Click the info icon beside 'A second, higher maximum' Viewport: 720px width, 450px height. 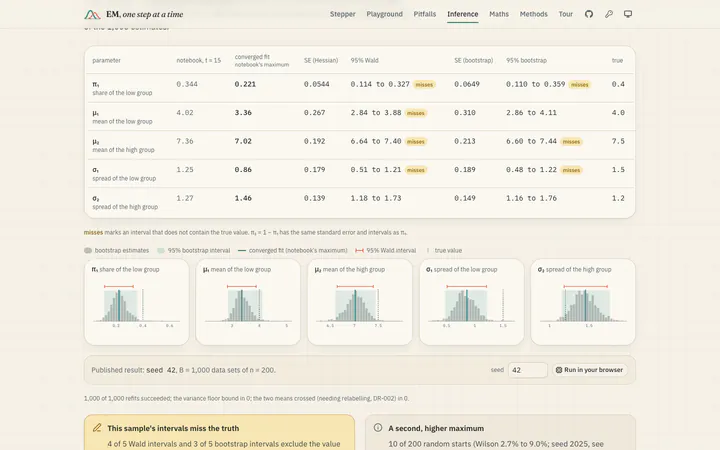pos(377,428)
